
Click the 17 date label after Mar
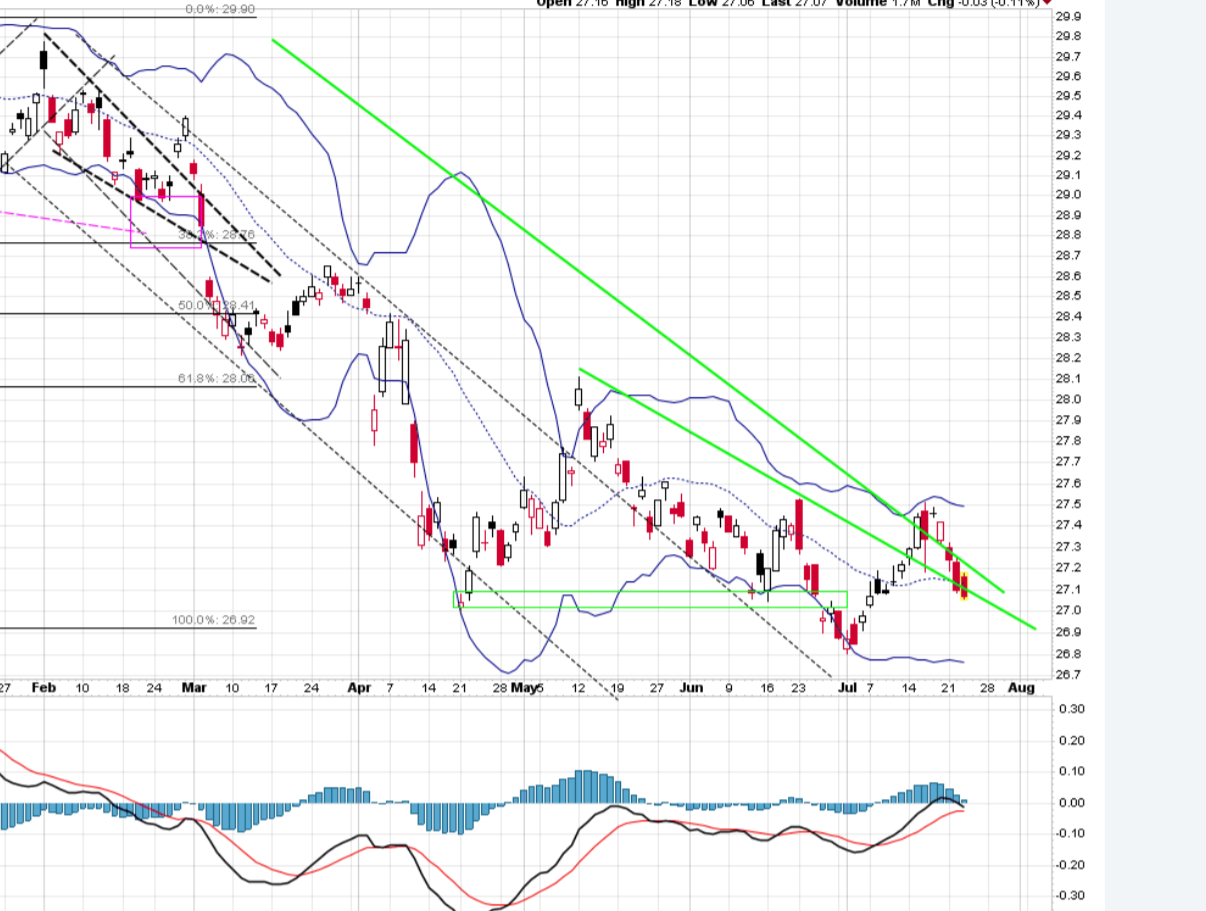272,688
